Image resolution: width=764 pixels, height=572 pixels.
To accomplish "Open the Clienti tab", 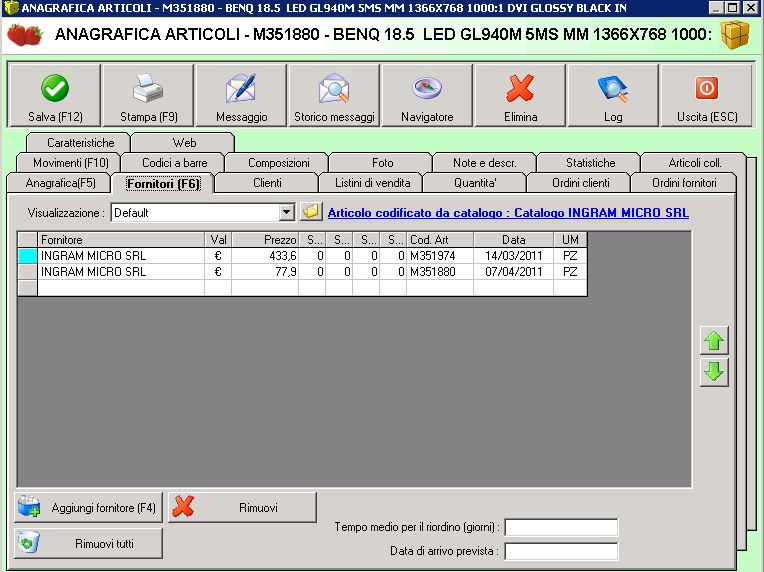I will tap(267, 183).
